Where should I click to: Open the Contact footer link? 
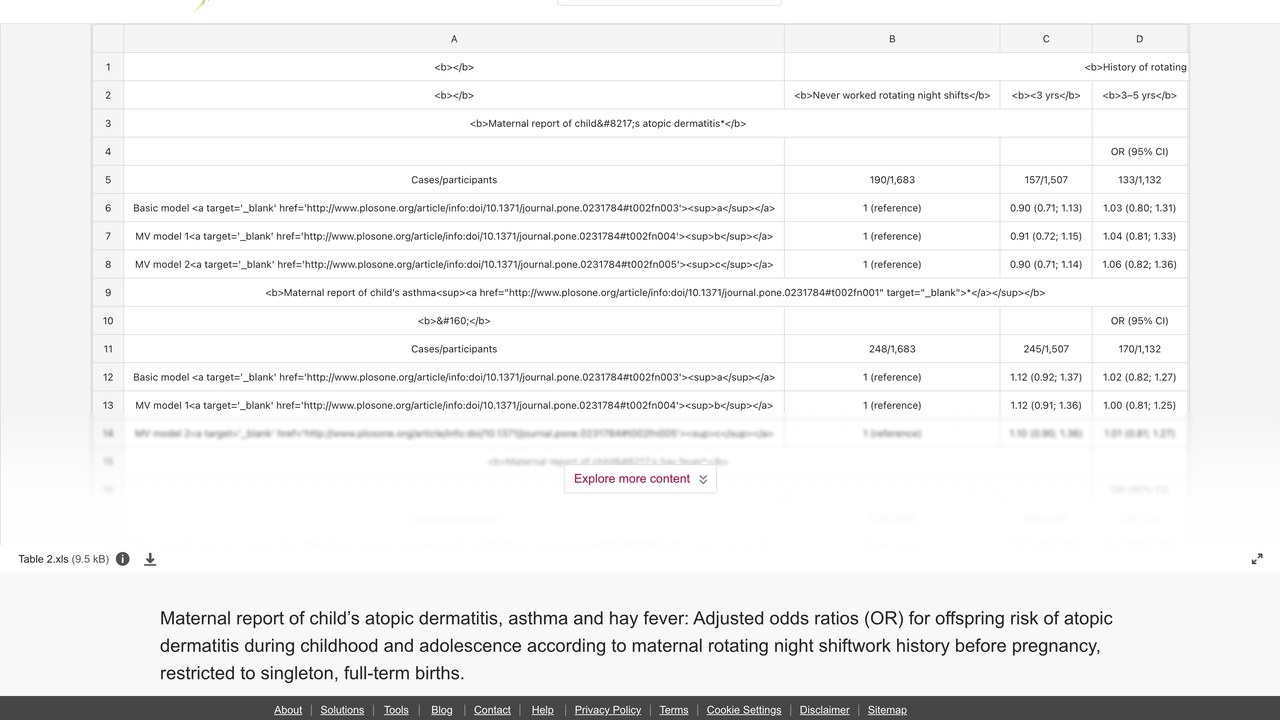[x=492, y=710]
